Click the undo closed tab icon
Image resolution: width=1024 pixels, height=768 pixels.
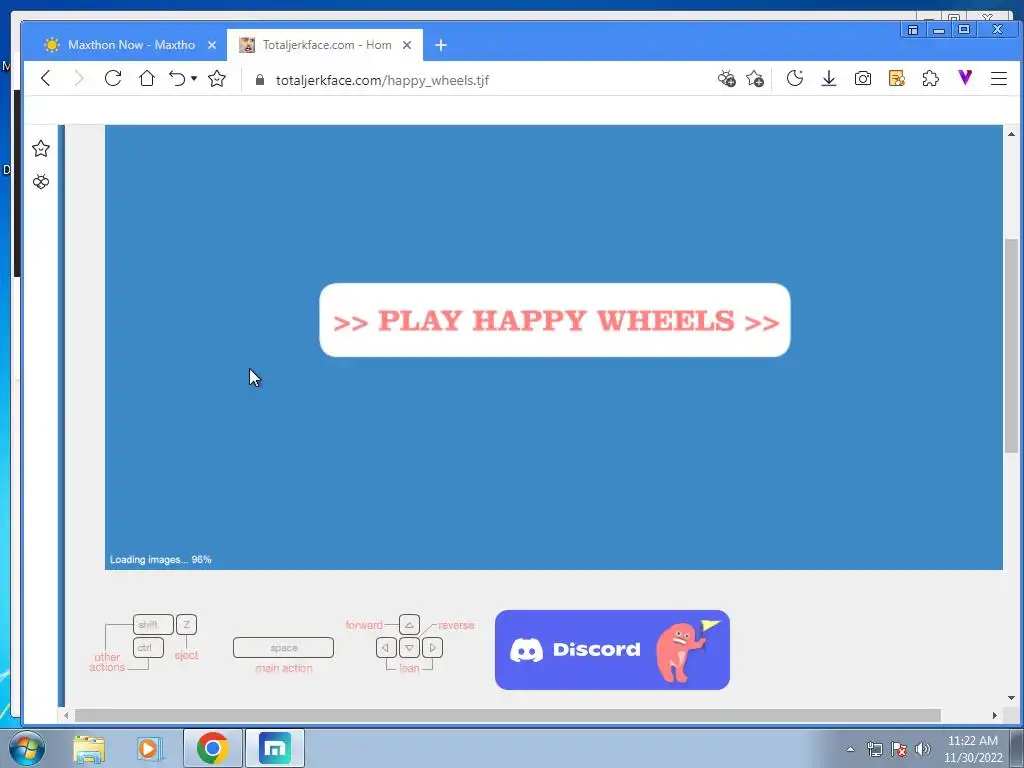(x=178, y=79)
